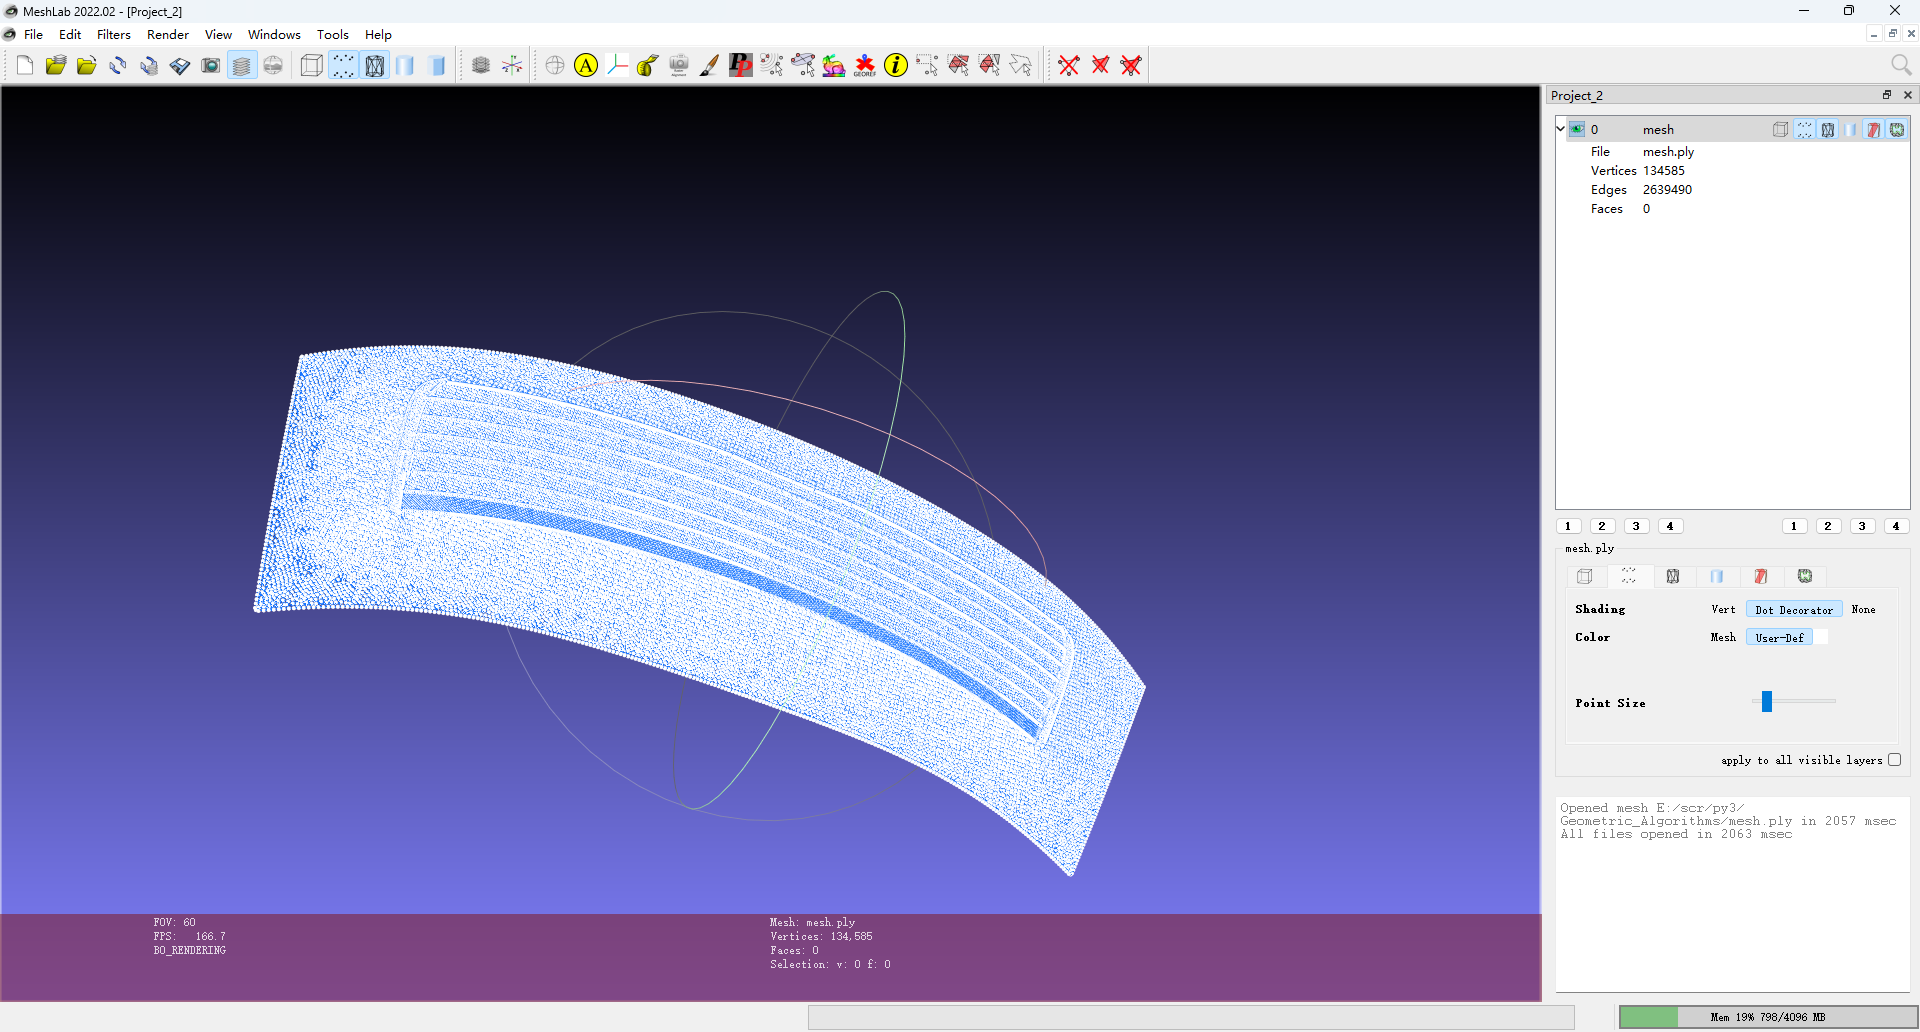Screen dimensions: 1920x1032
Task: Save a snapshot with the camera icon
Action: [x=211, y=66]
